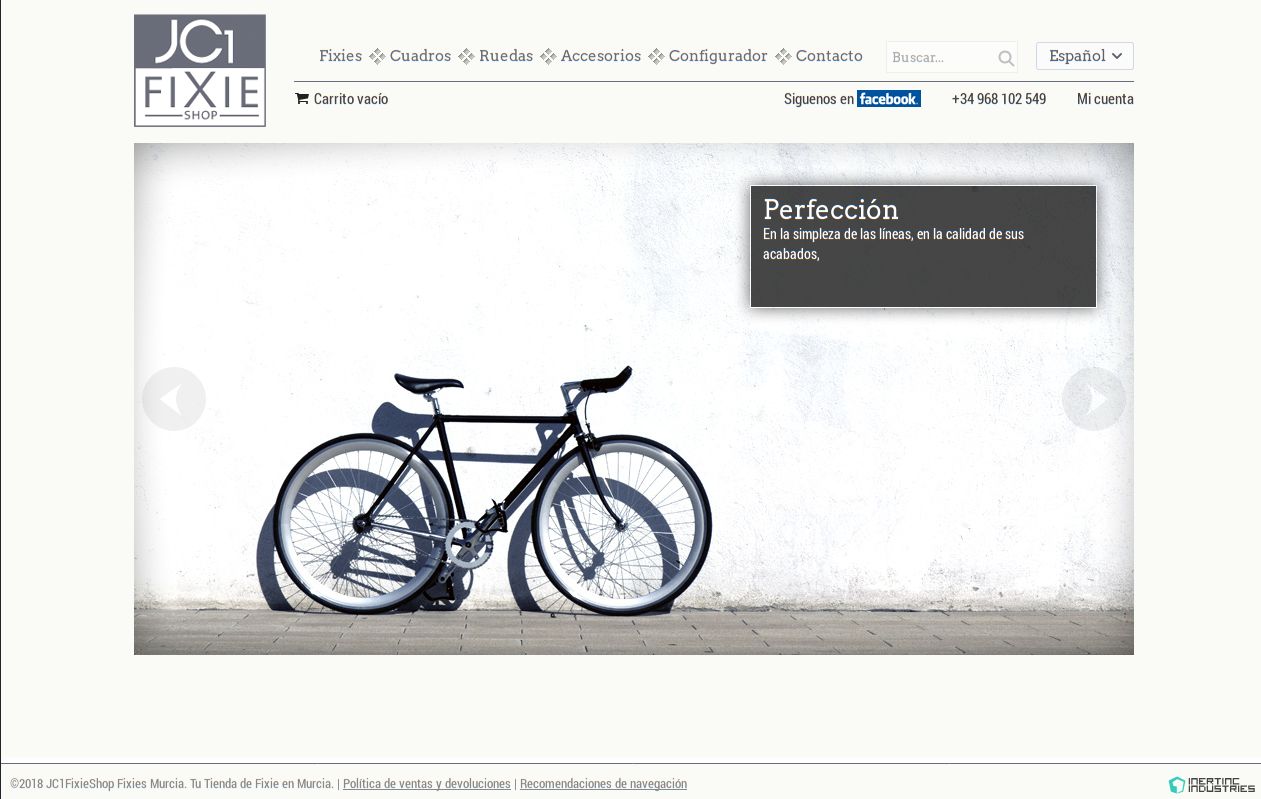1261x799 pixels.
Task: Click the Perfección slide caption box
Action: 923,246
